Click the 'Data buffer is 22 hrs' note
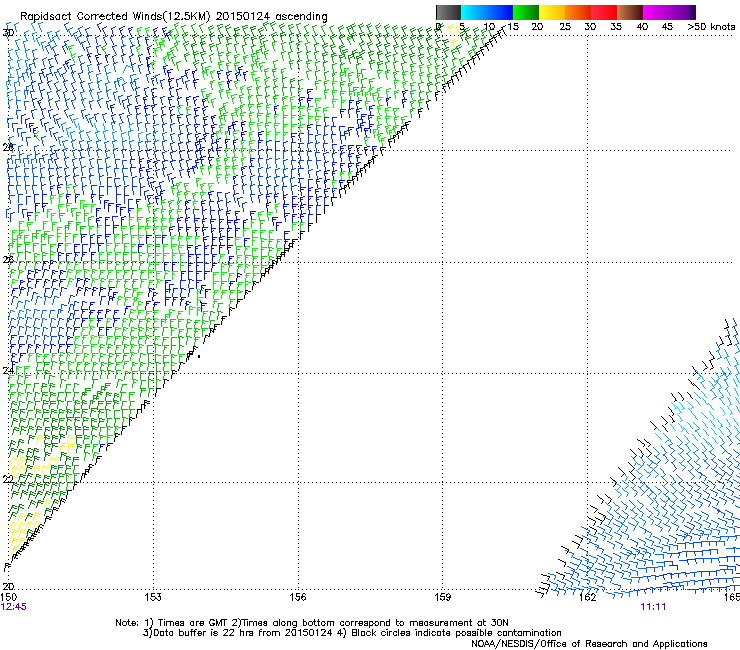Viewport: 740px width, 650px height. [x=352, y=633]
